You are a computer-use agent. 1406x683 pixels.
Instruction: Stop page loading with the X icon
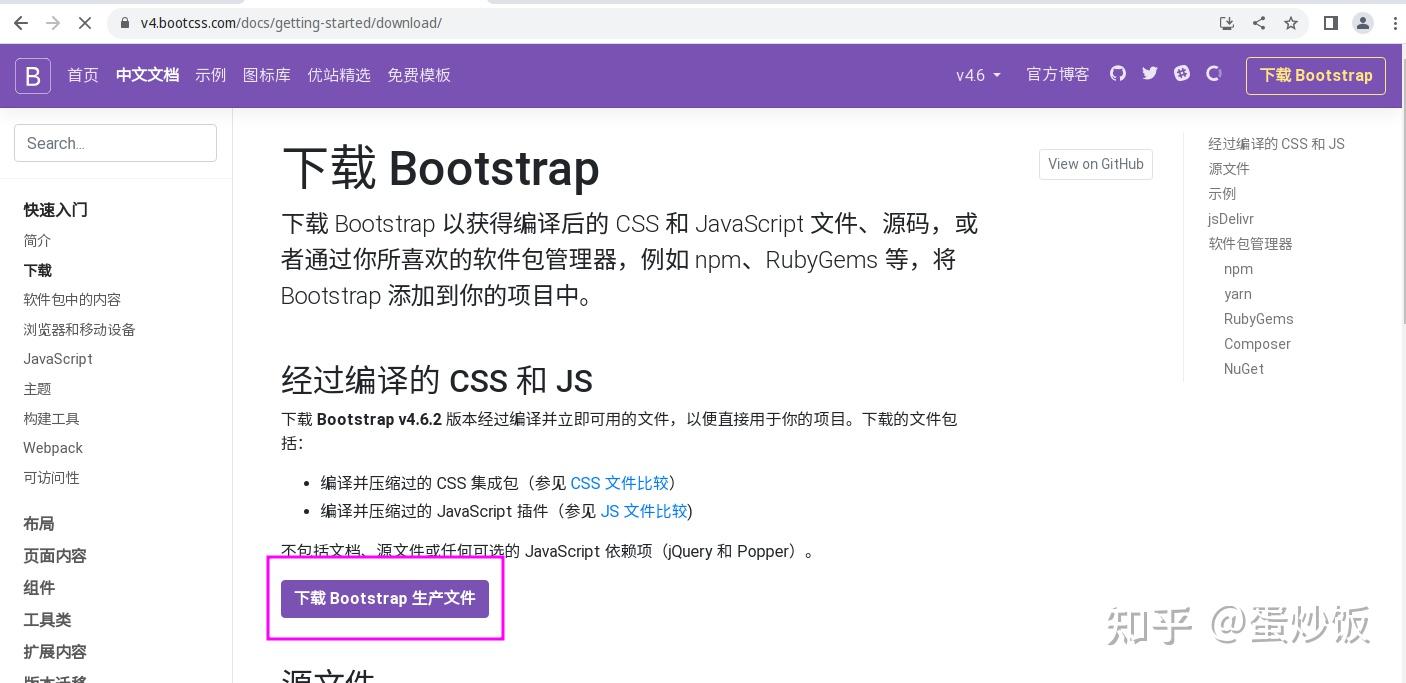tap(85, 22)
